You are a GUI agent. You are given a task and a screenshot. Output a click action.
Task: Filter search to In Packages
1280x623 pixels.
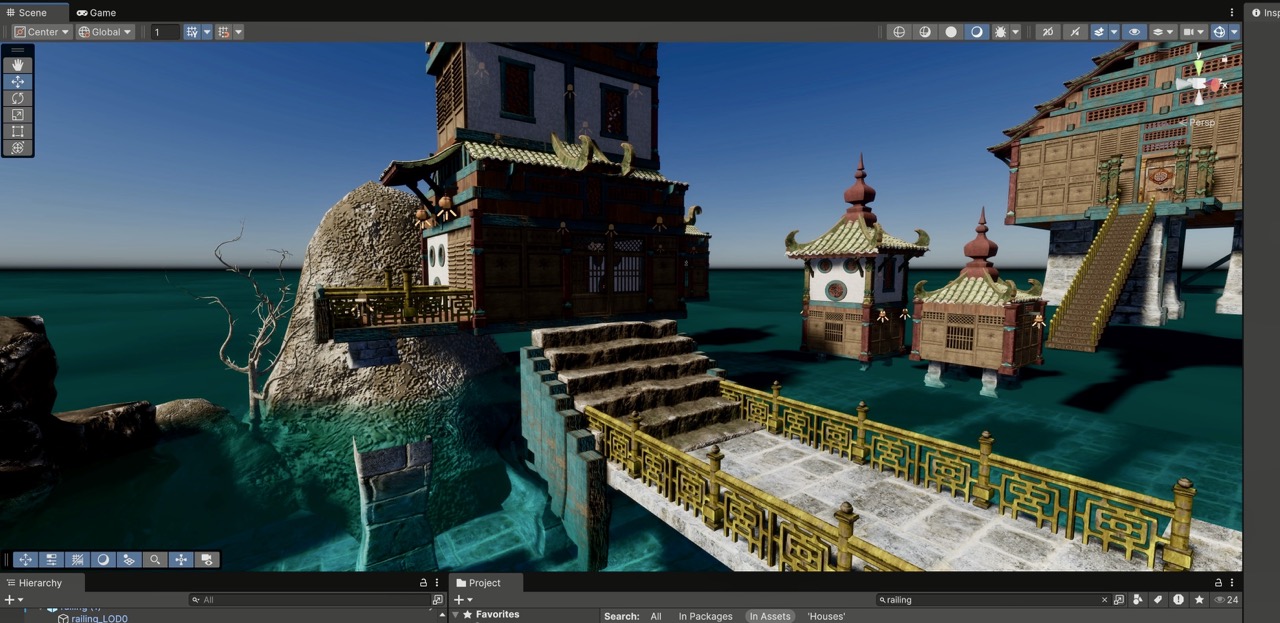[705, 616]
